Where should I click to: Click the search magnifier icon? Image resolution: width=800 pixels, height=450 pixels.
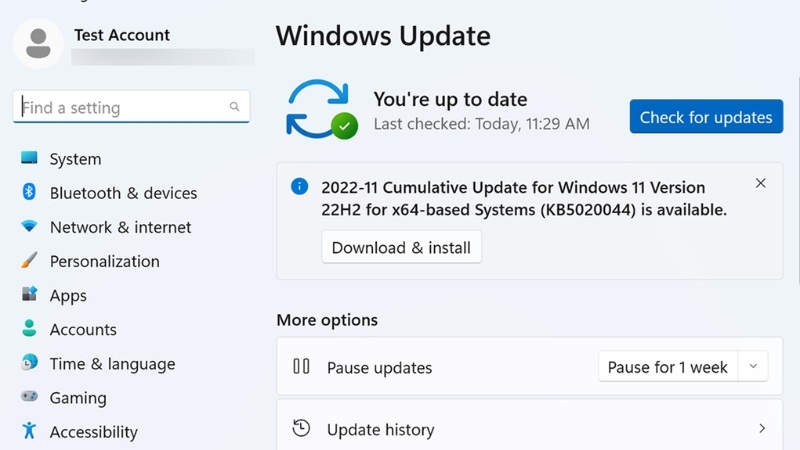[x=234, y=106]
